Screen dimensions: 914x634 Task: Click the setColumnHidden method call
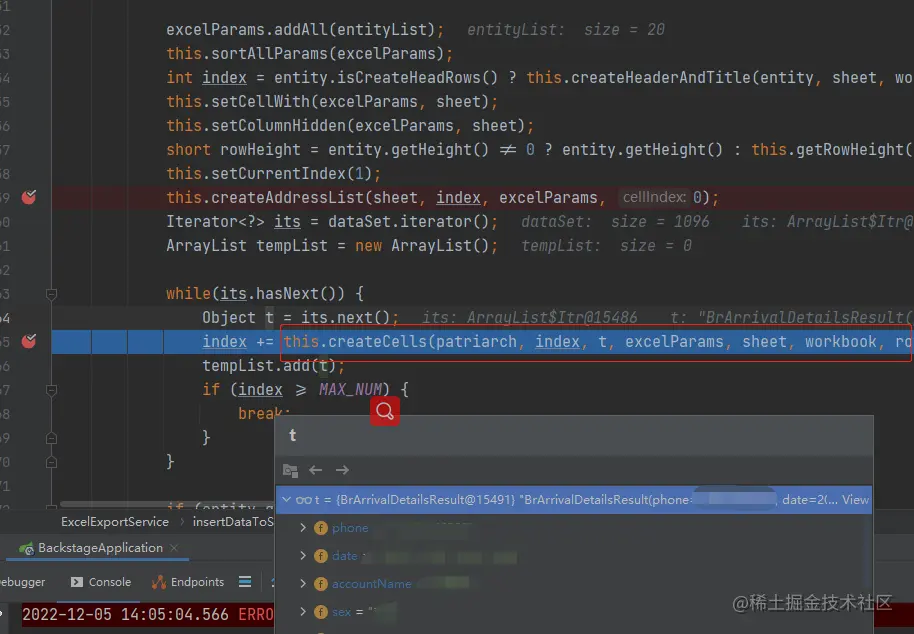click(x=279, y=125)
